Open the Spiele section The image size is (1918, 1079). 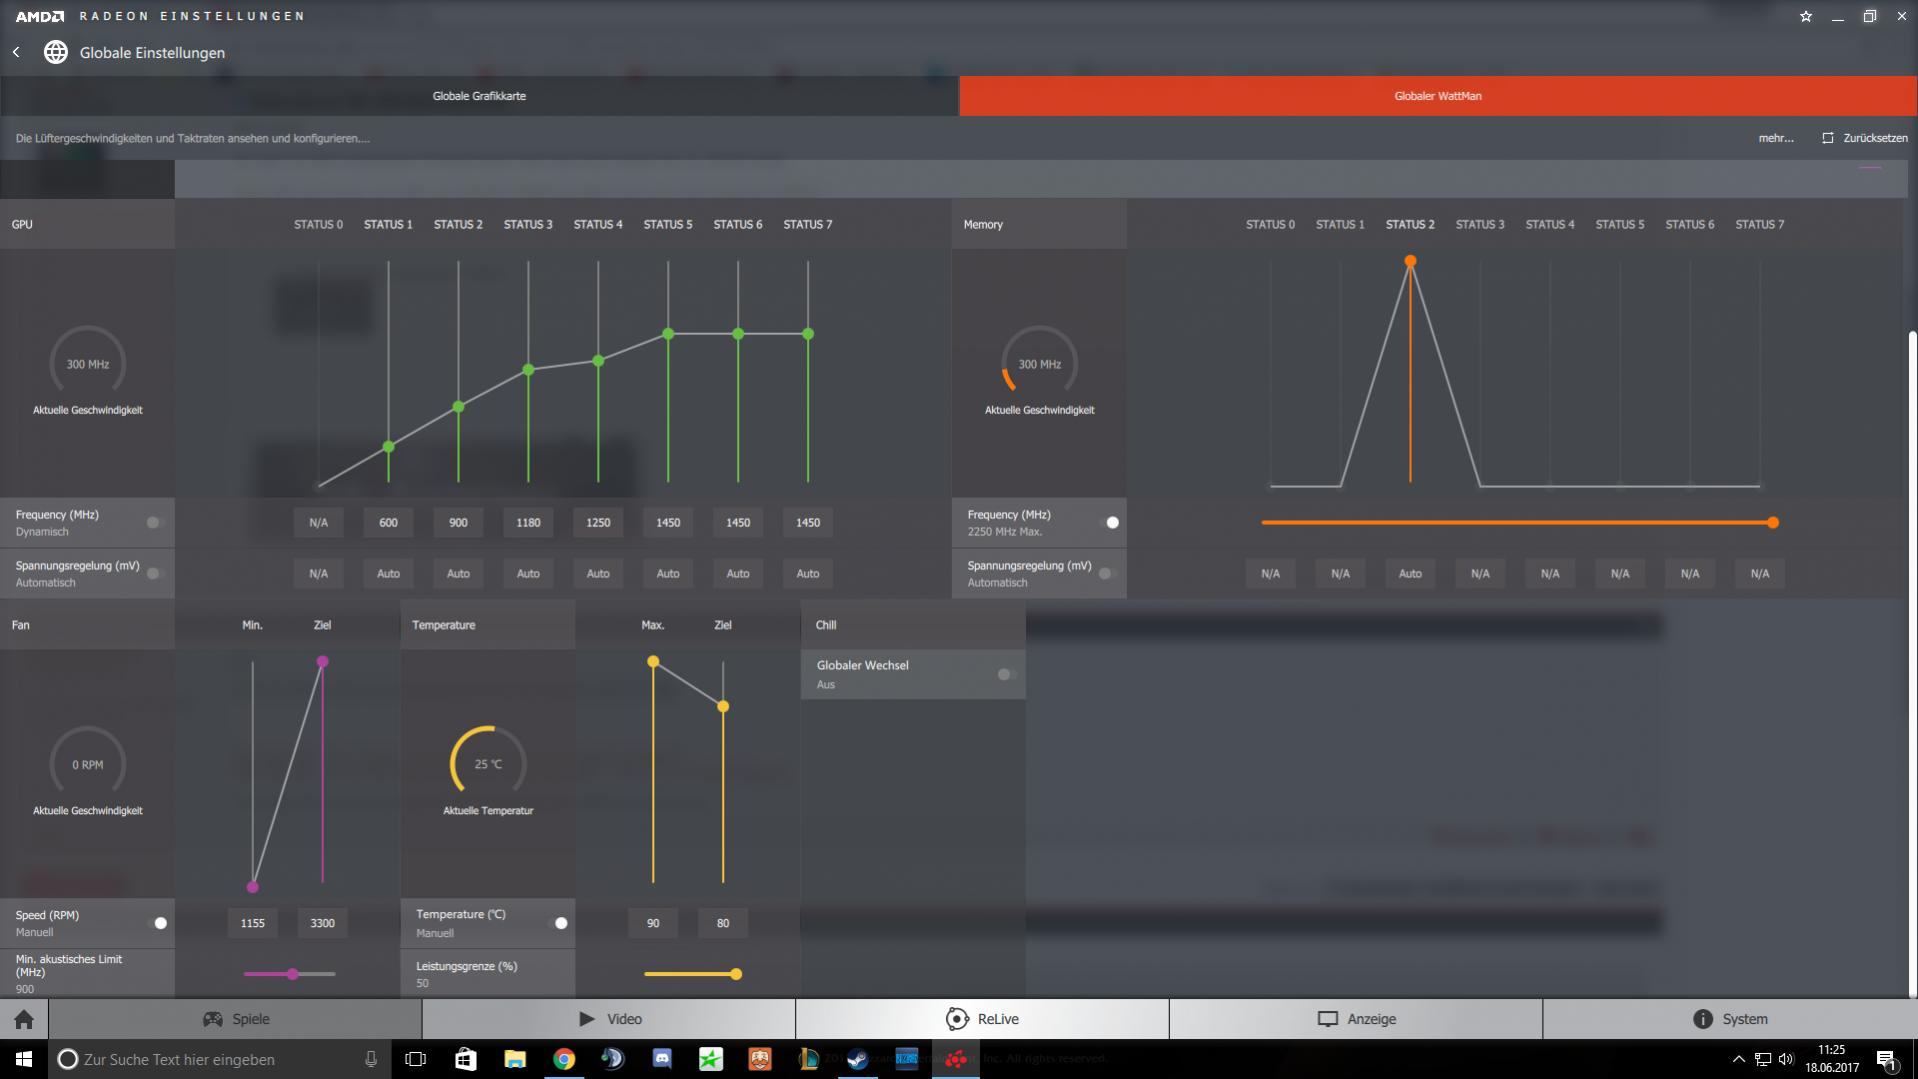click(x=236, y=1019)
